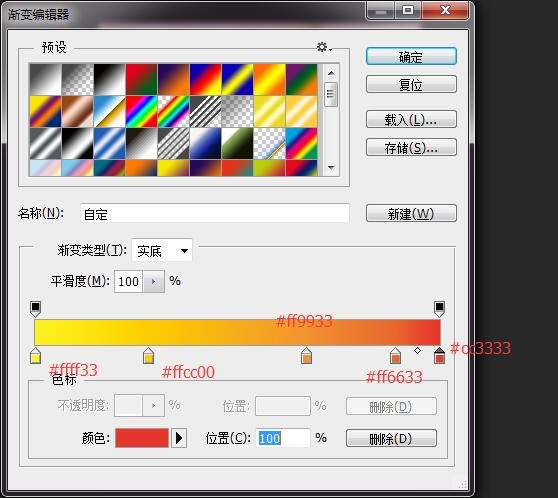The height and width of the screenshot is (498, 558).
Task: Open the presets gear menu
Action: pyautogui.click(x=323, y=47)
